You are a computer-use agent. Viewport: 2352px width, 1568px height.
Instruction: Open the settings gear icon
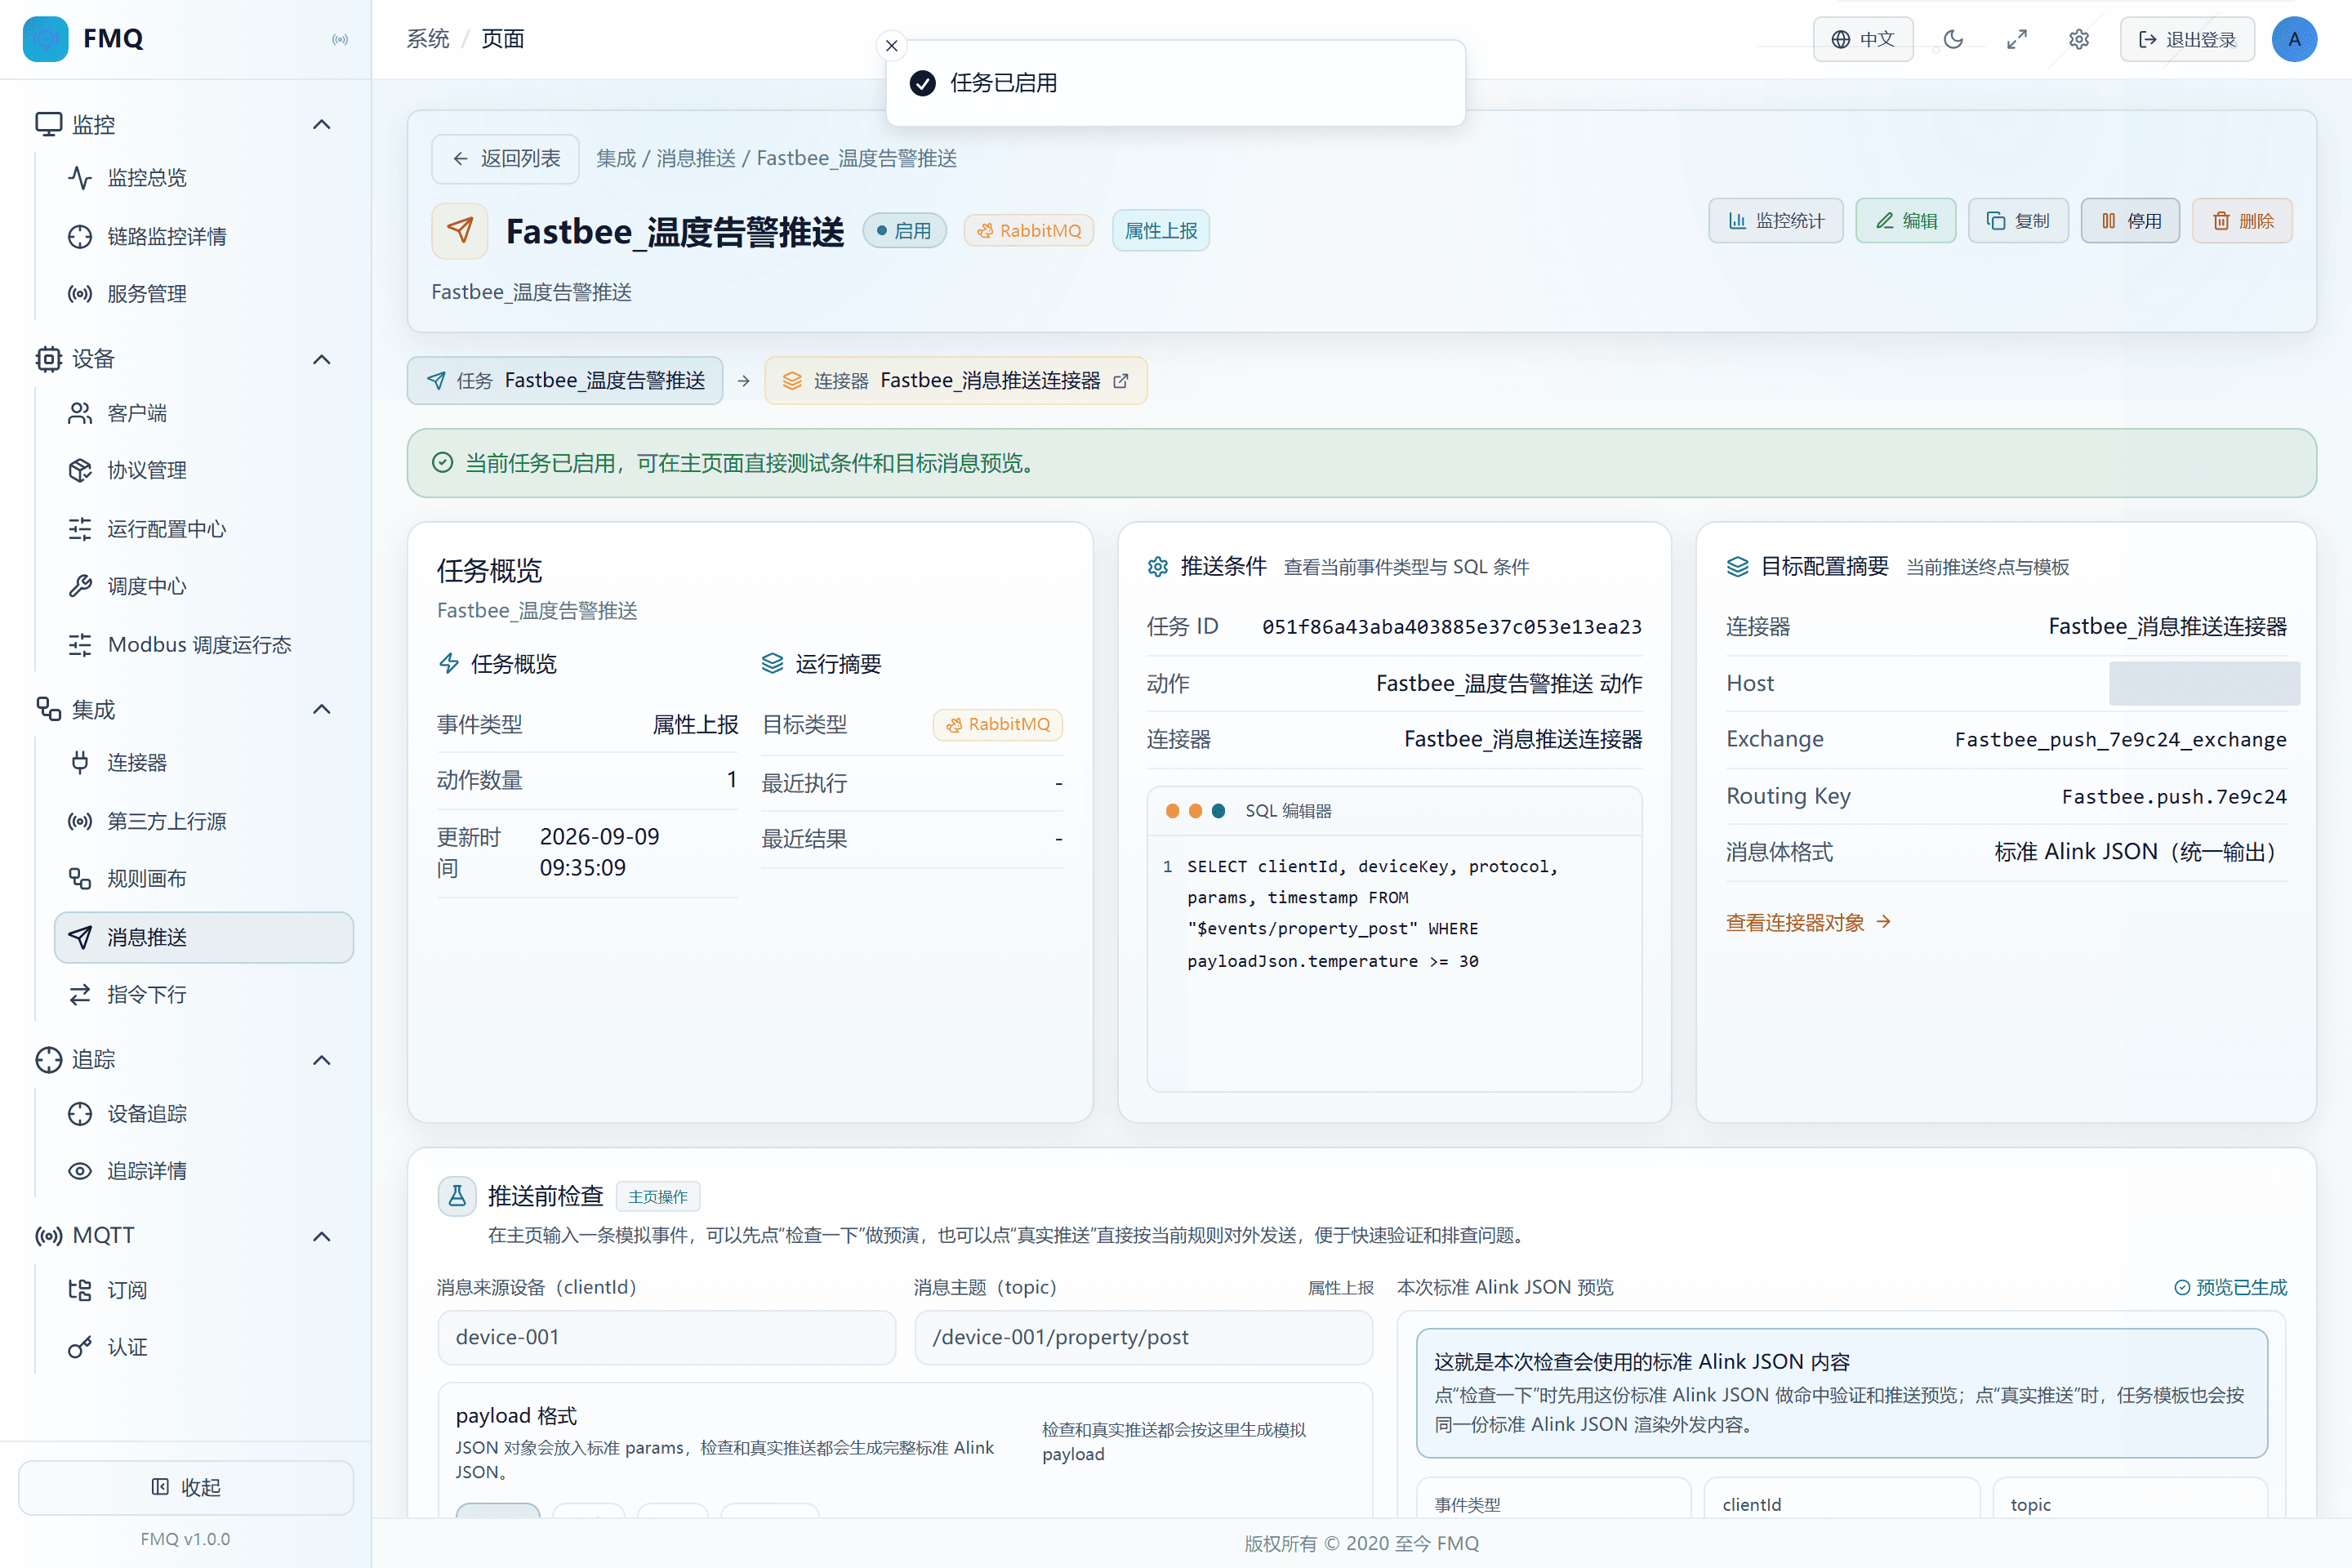tap(2079, 39)
